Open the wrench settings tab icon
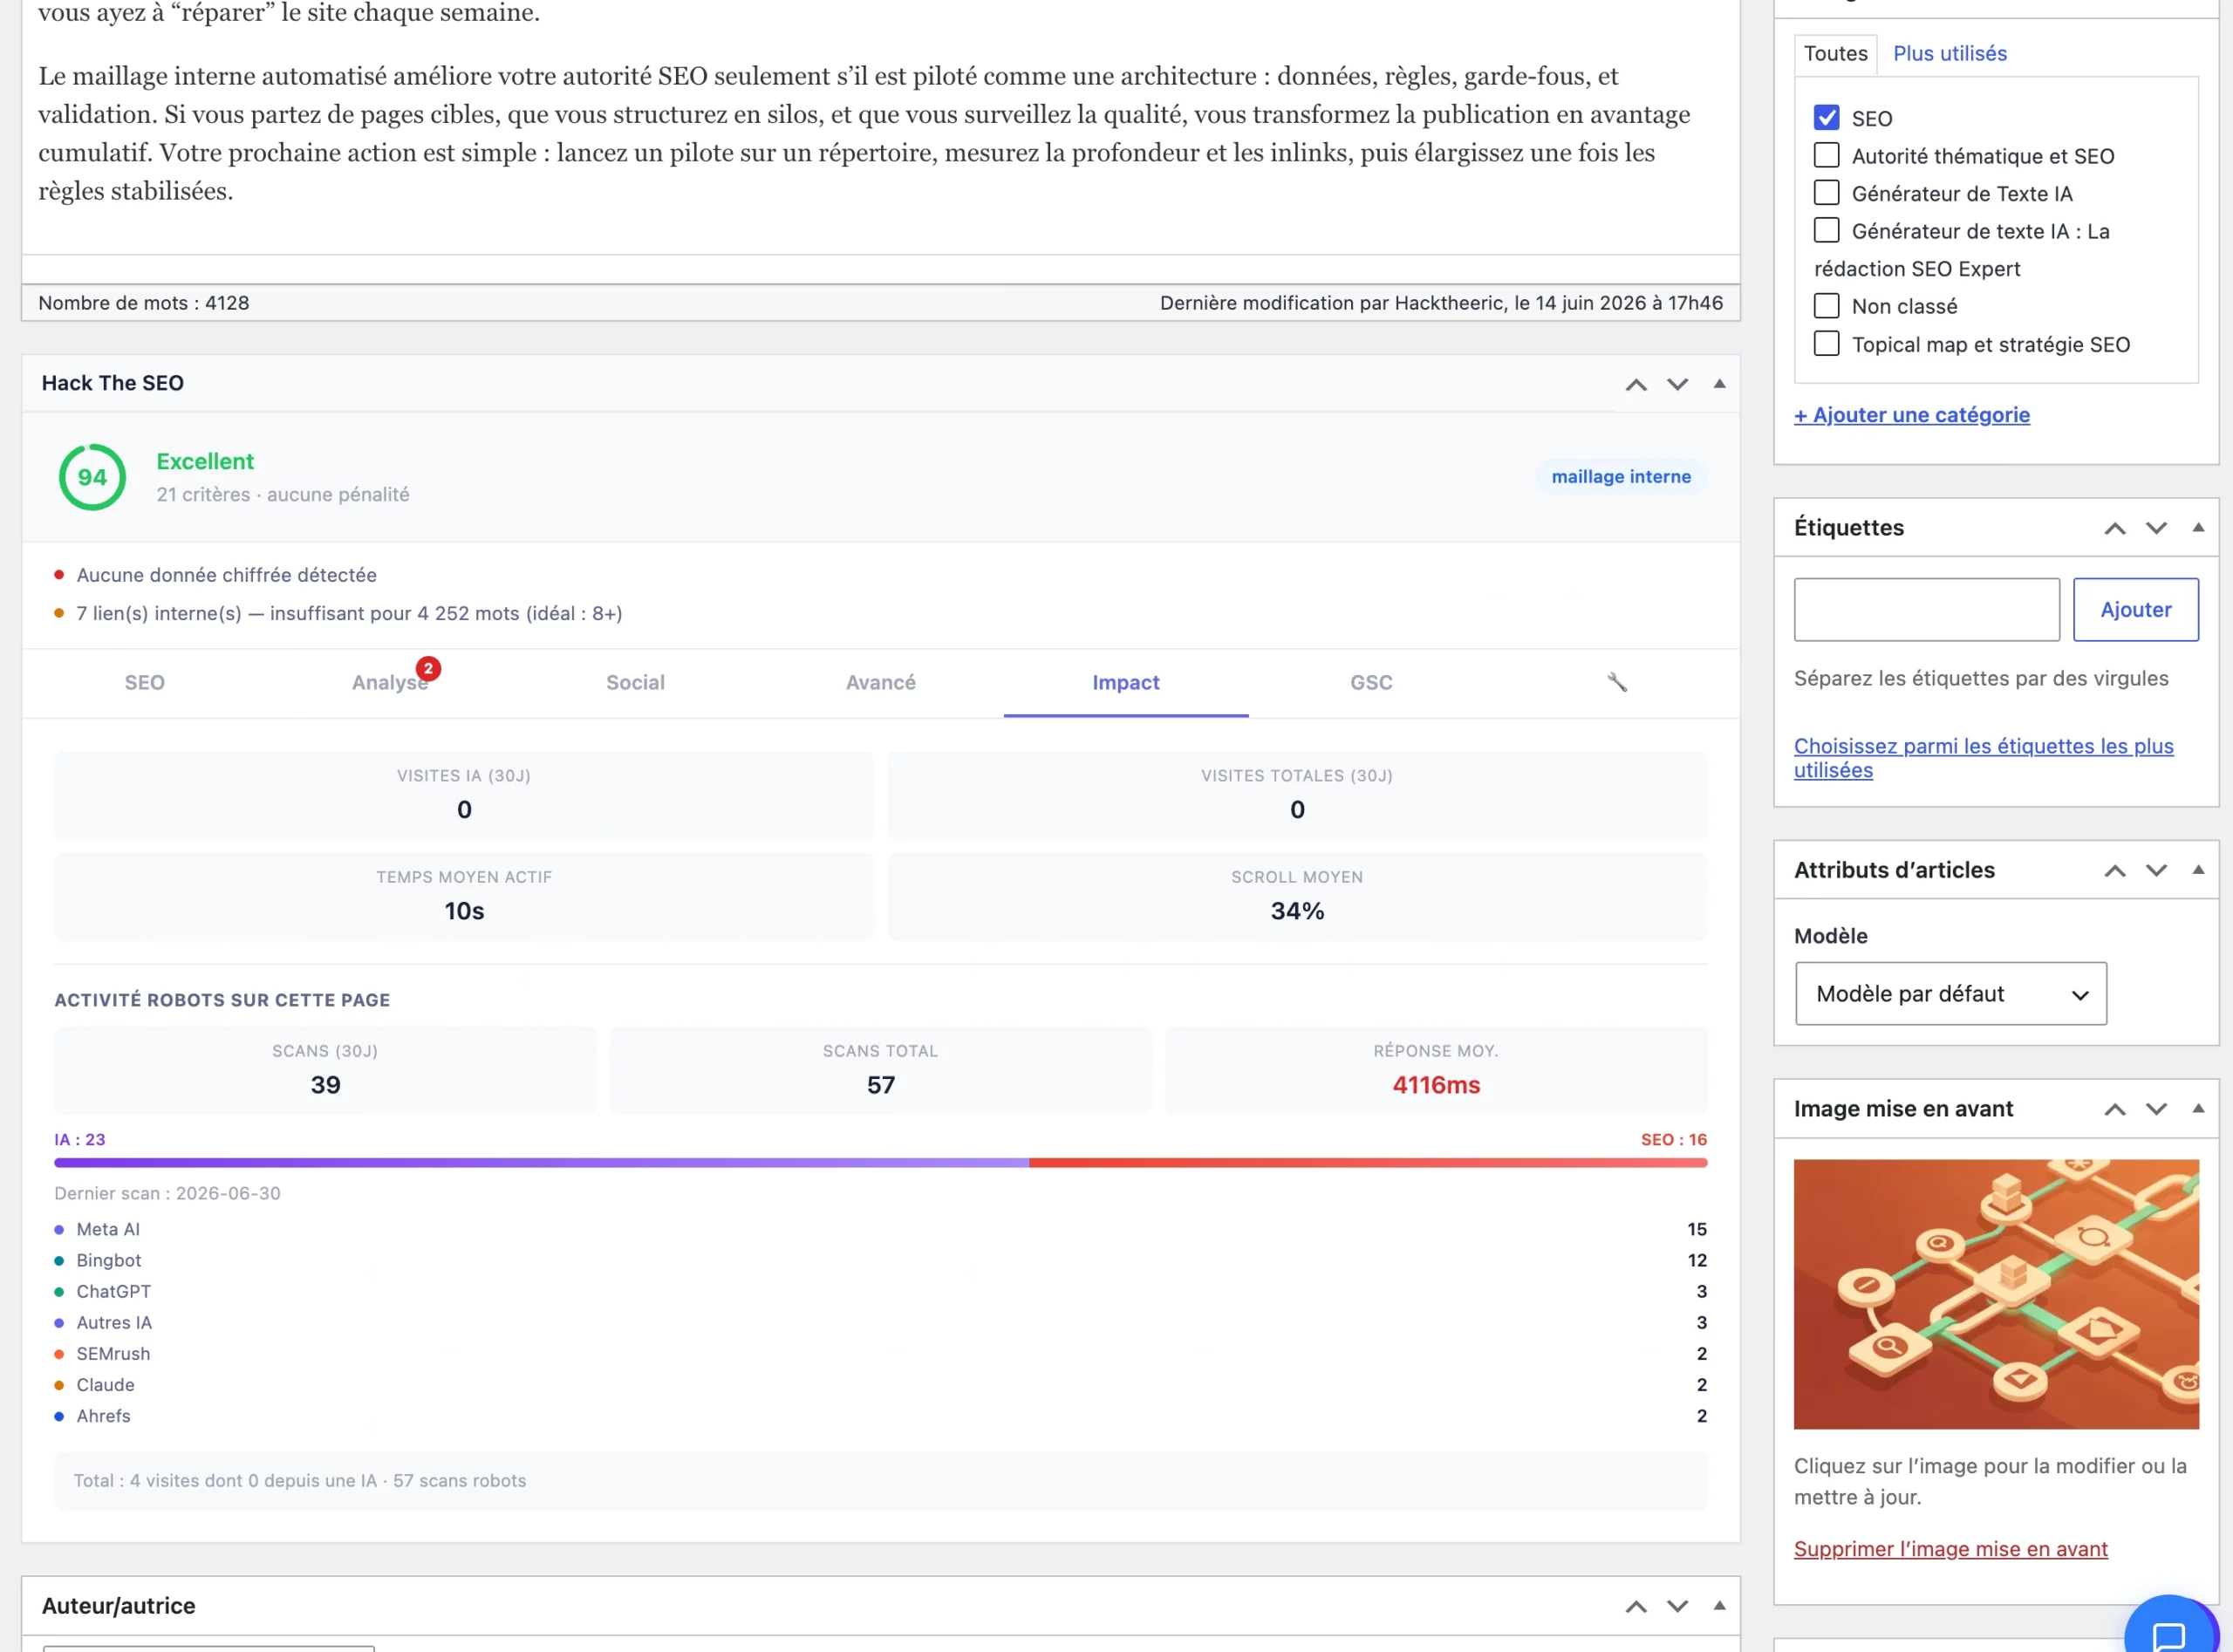 point(1616,682)
